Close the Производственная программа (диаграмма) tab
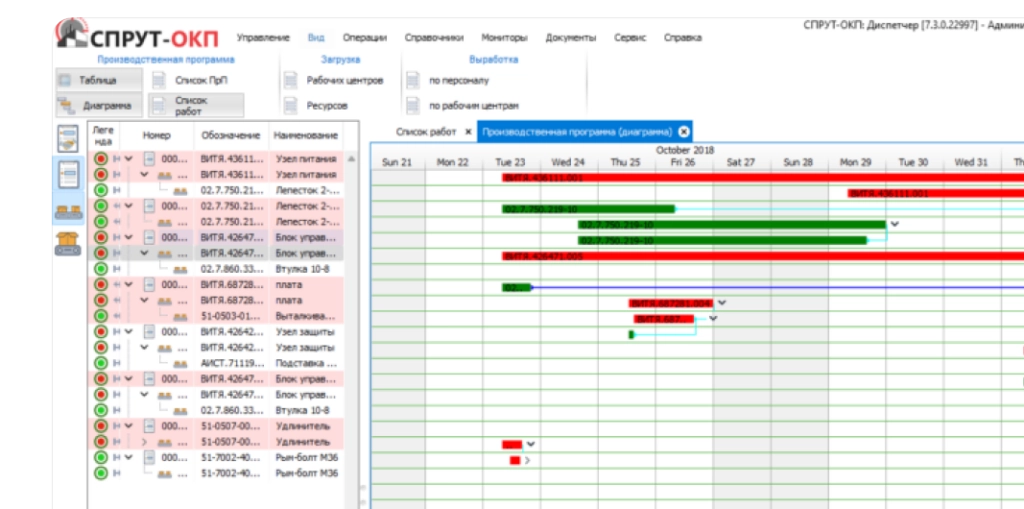Screen dimensions: 1024x509 pos(683,131)
